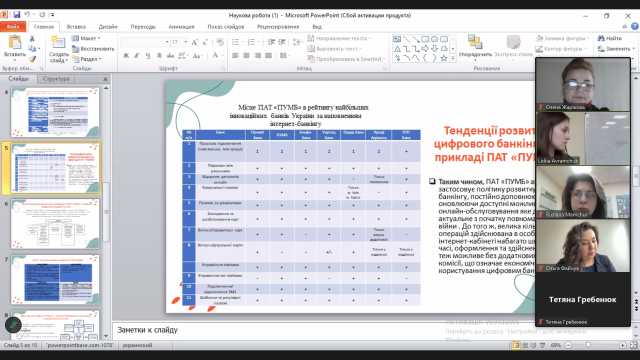Open the font size dropdown
The height and width of the screenshot is (360, 640).
click(x=186, y=42)
